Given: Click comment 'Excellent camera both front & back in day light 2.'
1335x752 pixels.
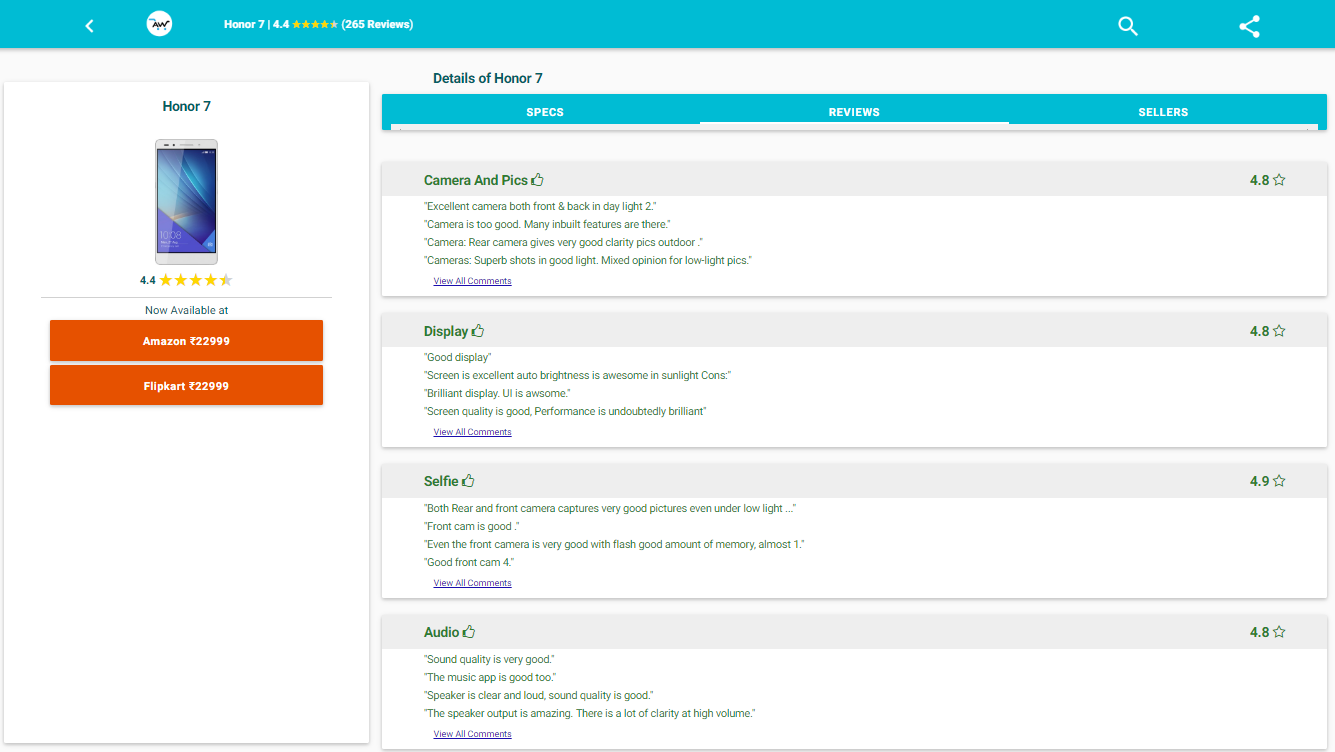Looking at the screenshot, I should [x=540, y=206].
